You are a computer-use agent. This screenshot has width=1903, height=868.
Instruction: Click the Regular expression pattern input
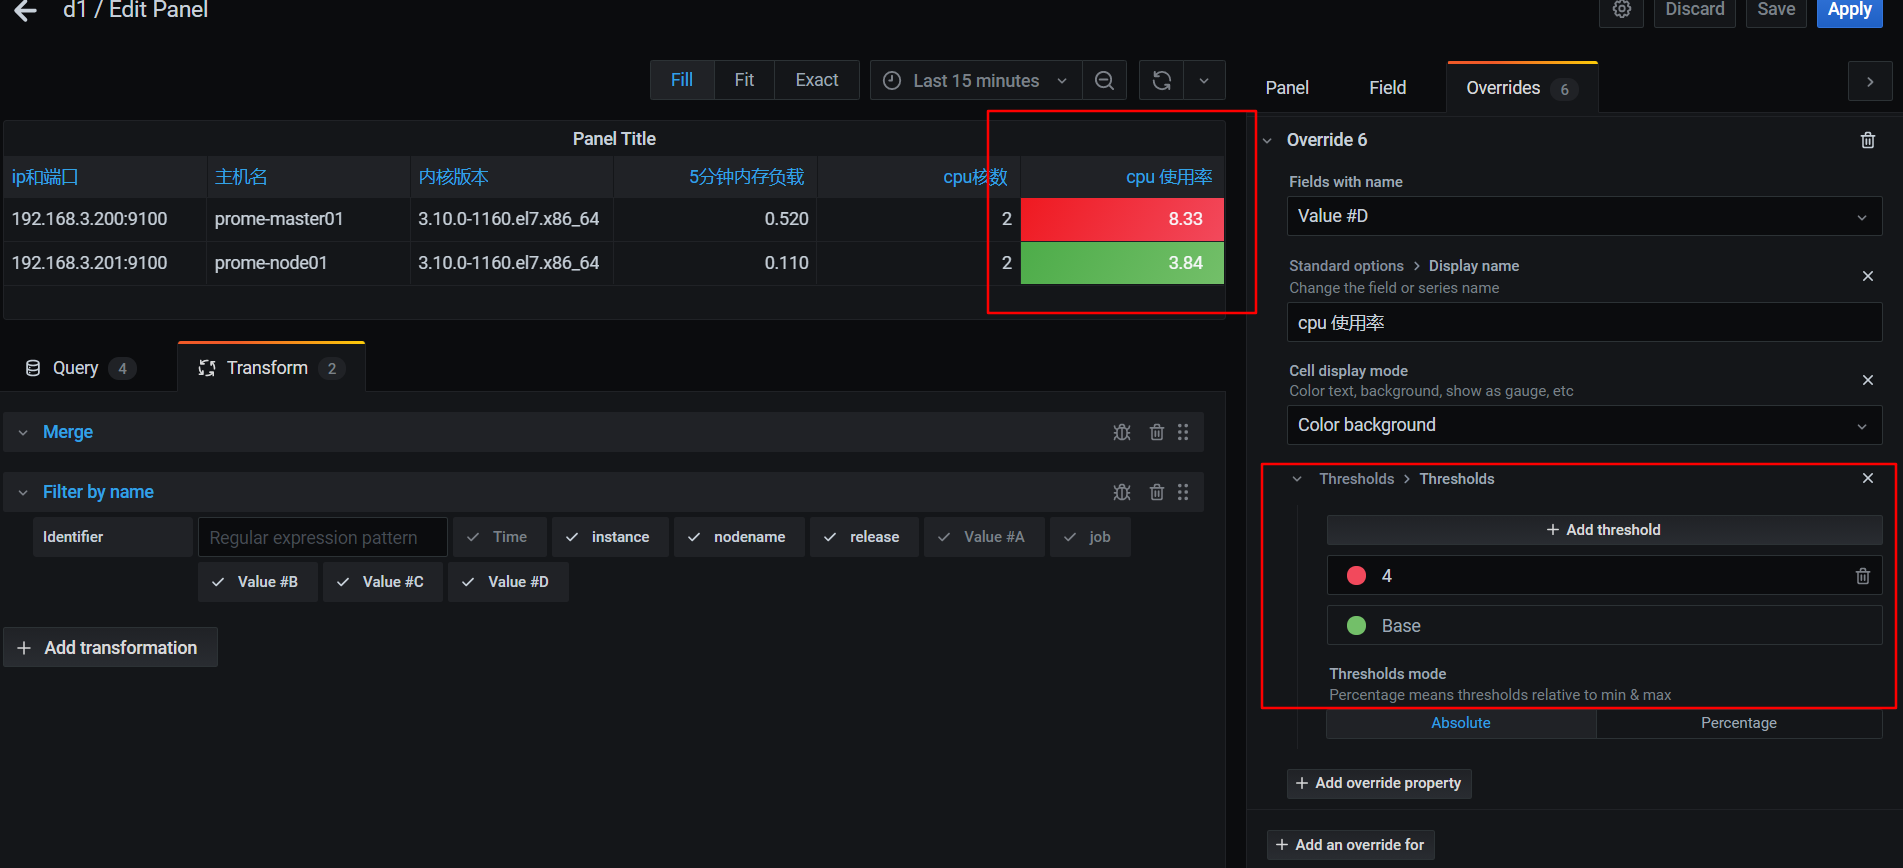322,537
